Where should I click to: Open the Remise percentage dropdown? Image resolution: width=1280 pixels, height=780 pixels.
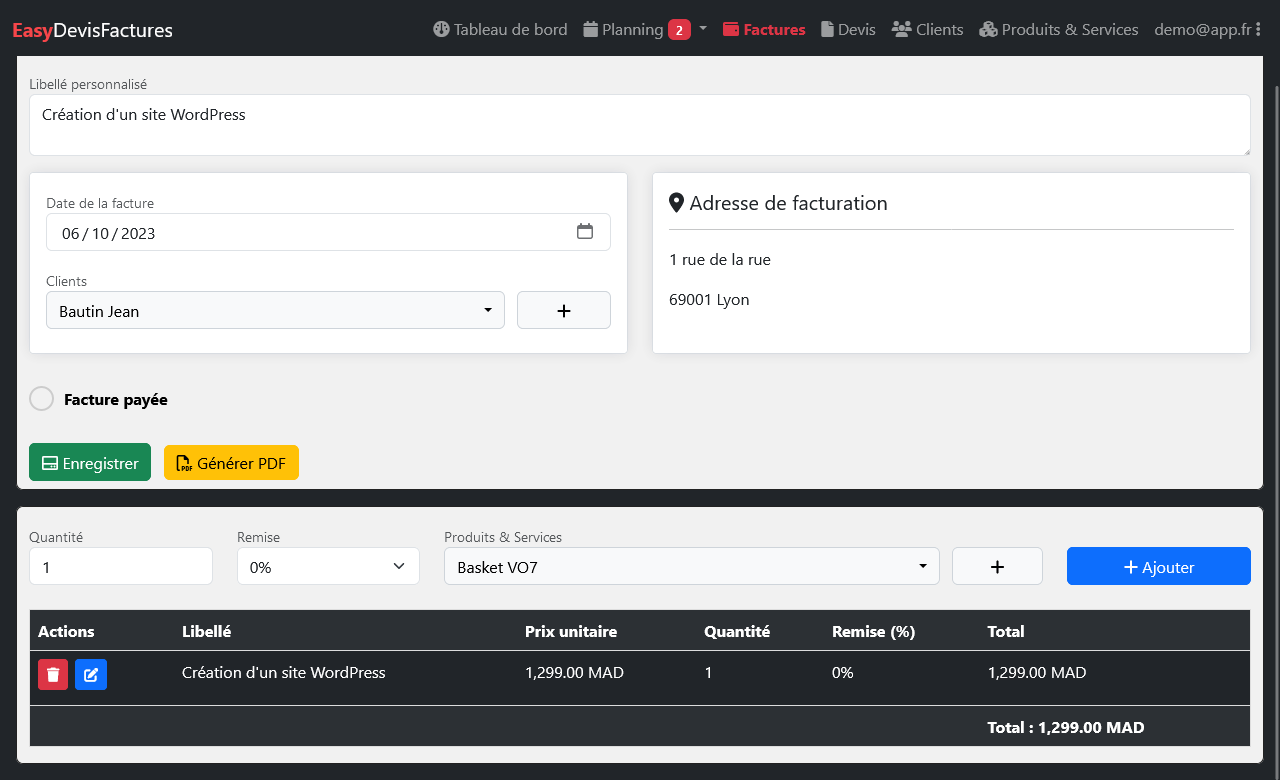[328, 567]
